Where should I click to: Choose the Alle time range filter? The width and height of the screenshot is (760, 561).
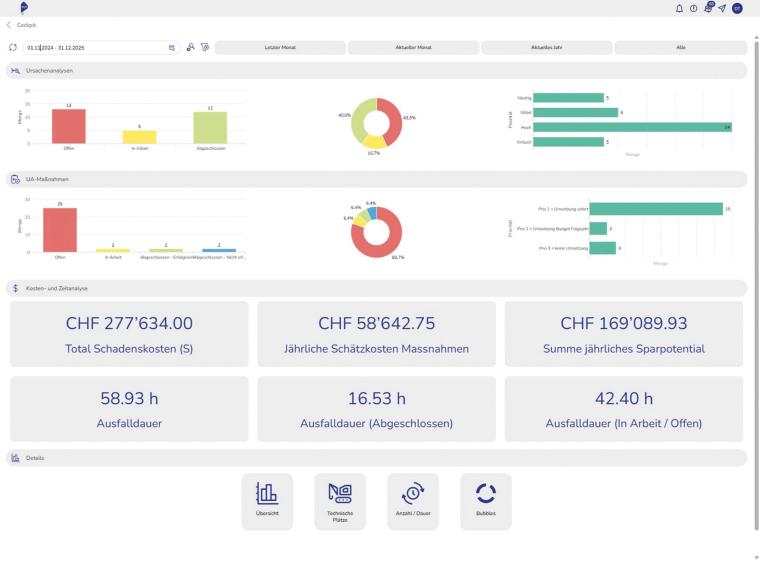click(x=680, y=47)
